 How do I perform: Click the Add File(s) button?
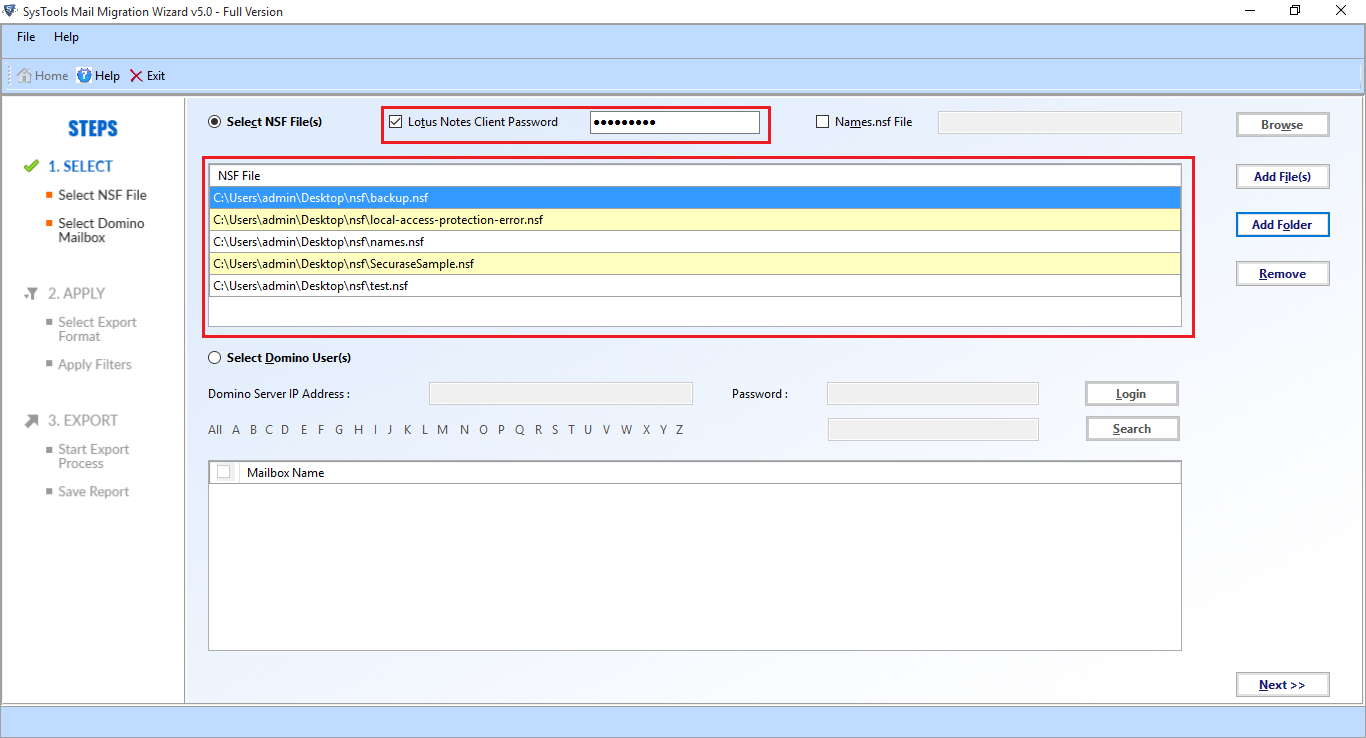coord(1283,177)
